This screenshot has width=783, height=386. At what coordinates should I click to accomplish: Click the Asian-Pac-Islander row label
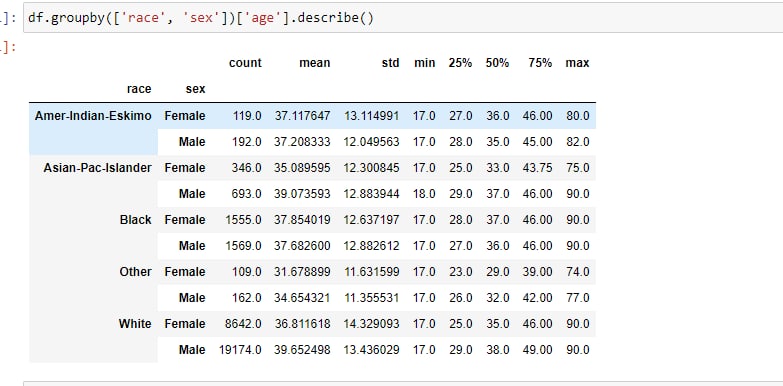click(x=97, y=168)
